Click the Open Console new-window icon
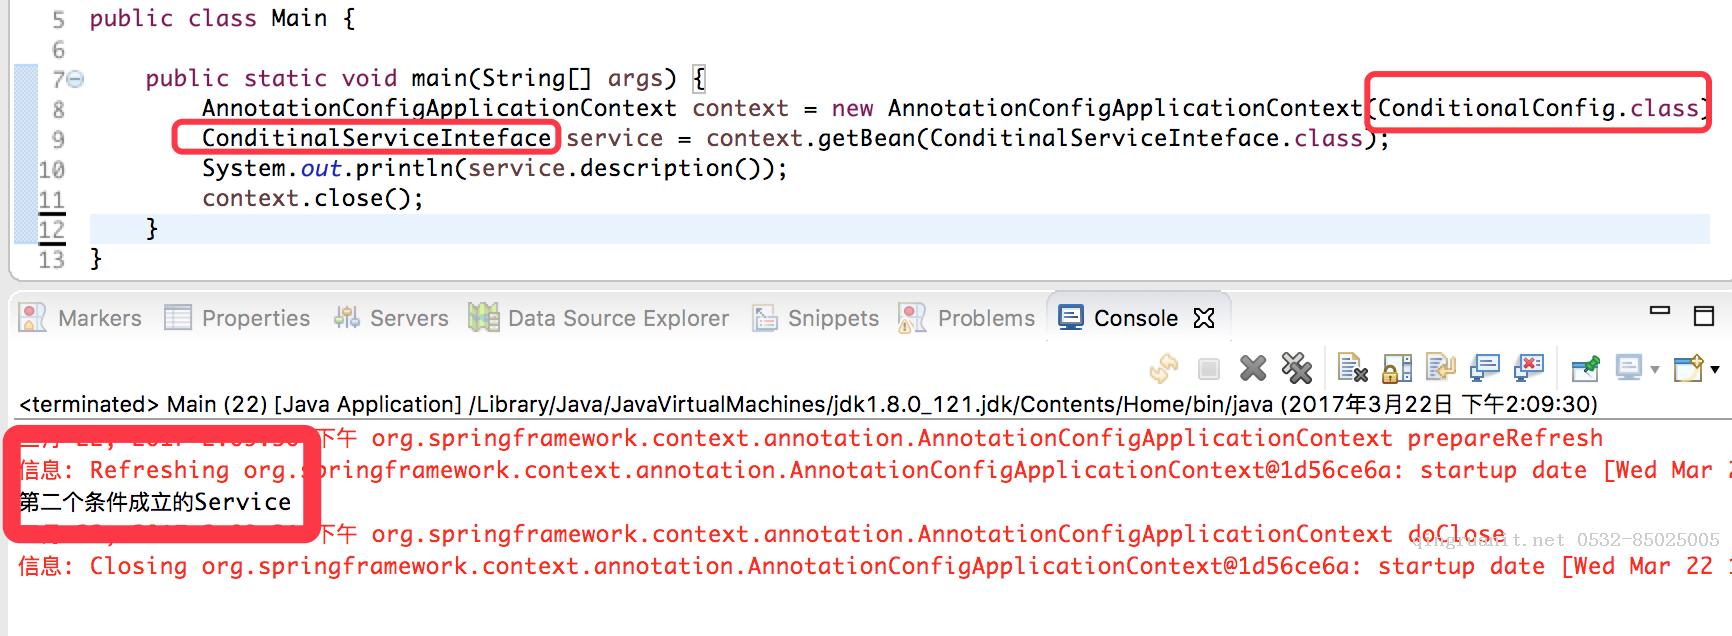This screenshot has height=636, width=1732. (1689, 369)
